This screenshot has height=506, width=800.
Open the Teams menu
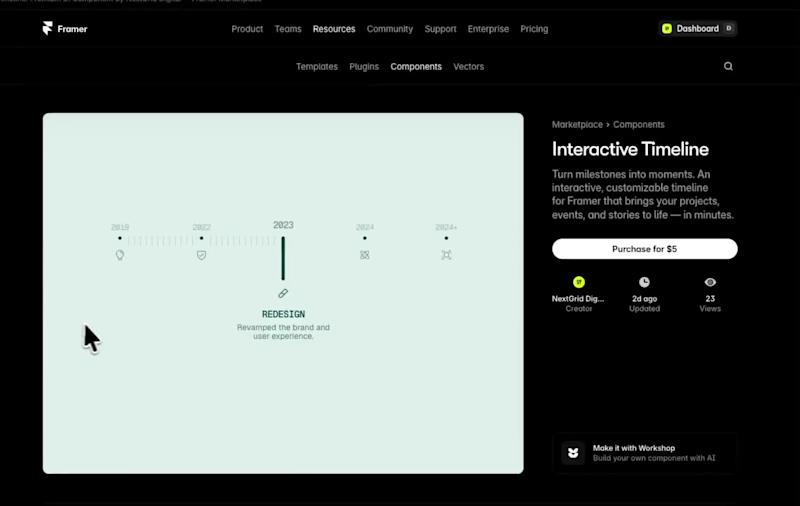pos(288,29)
